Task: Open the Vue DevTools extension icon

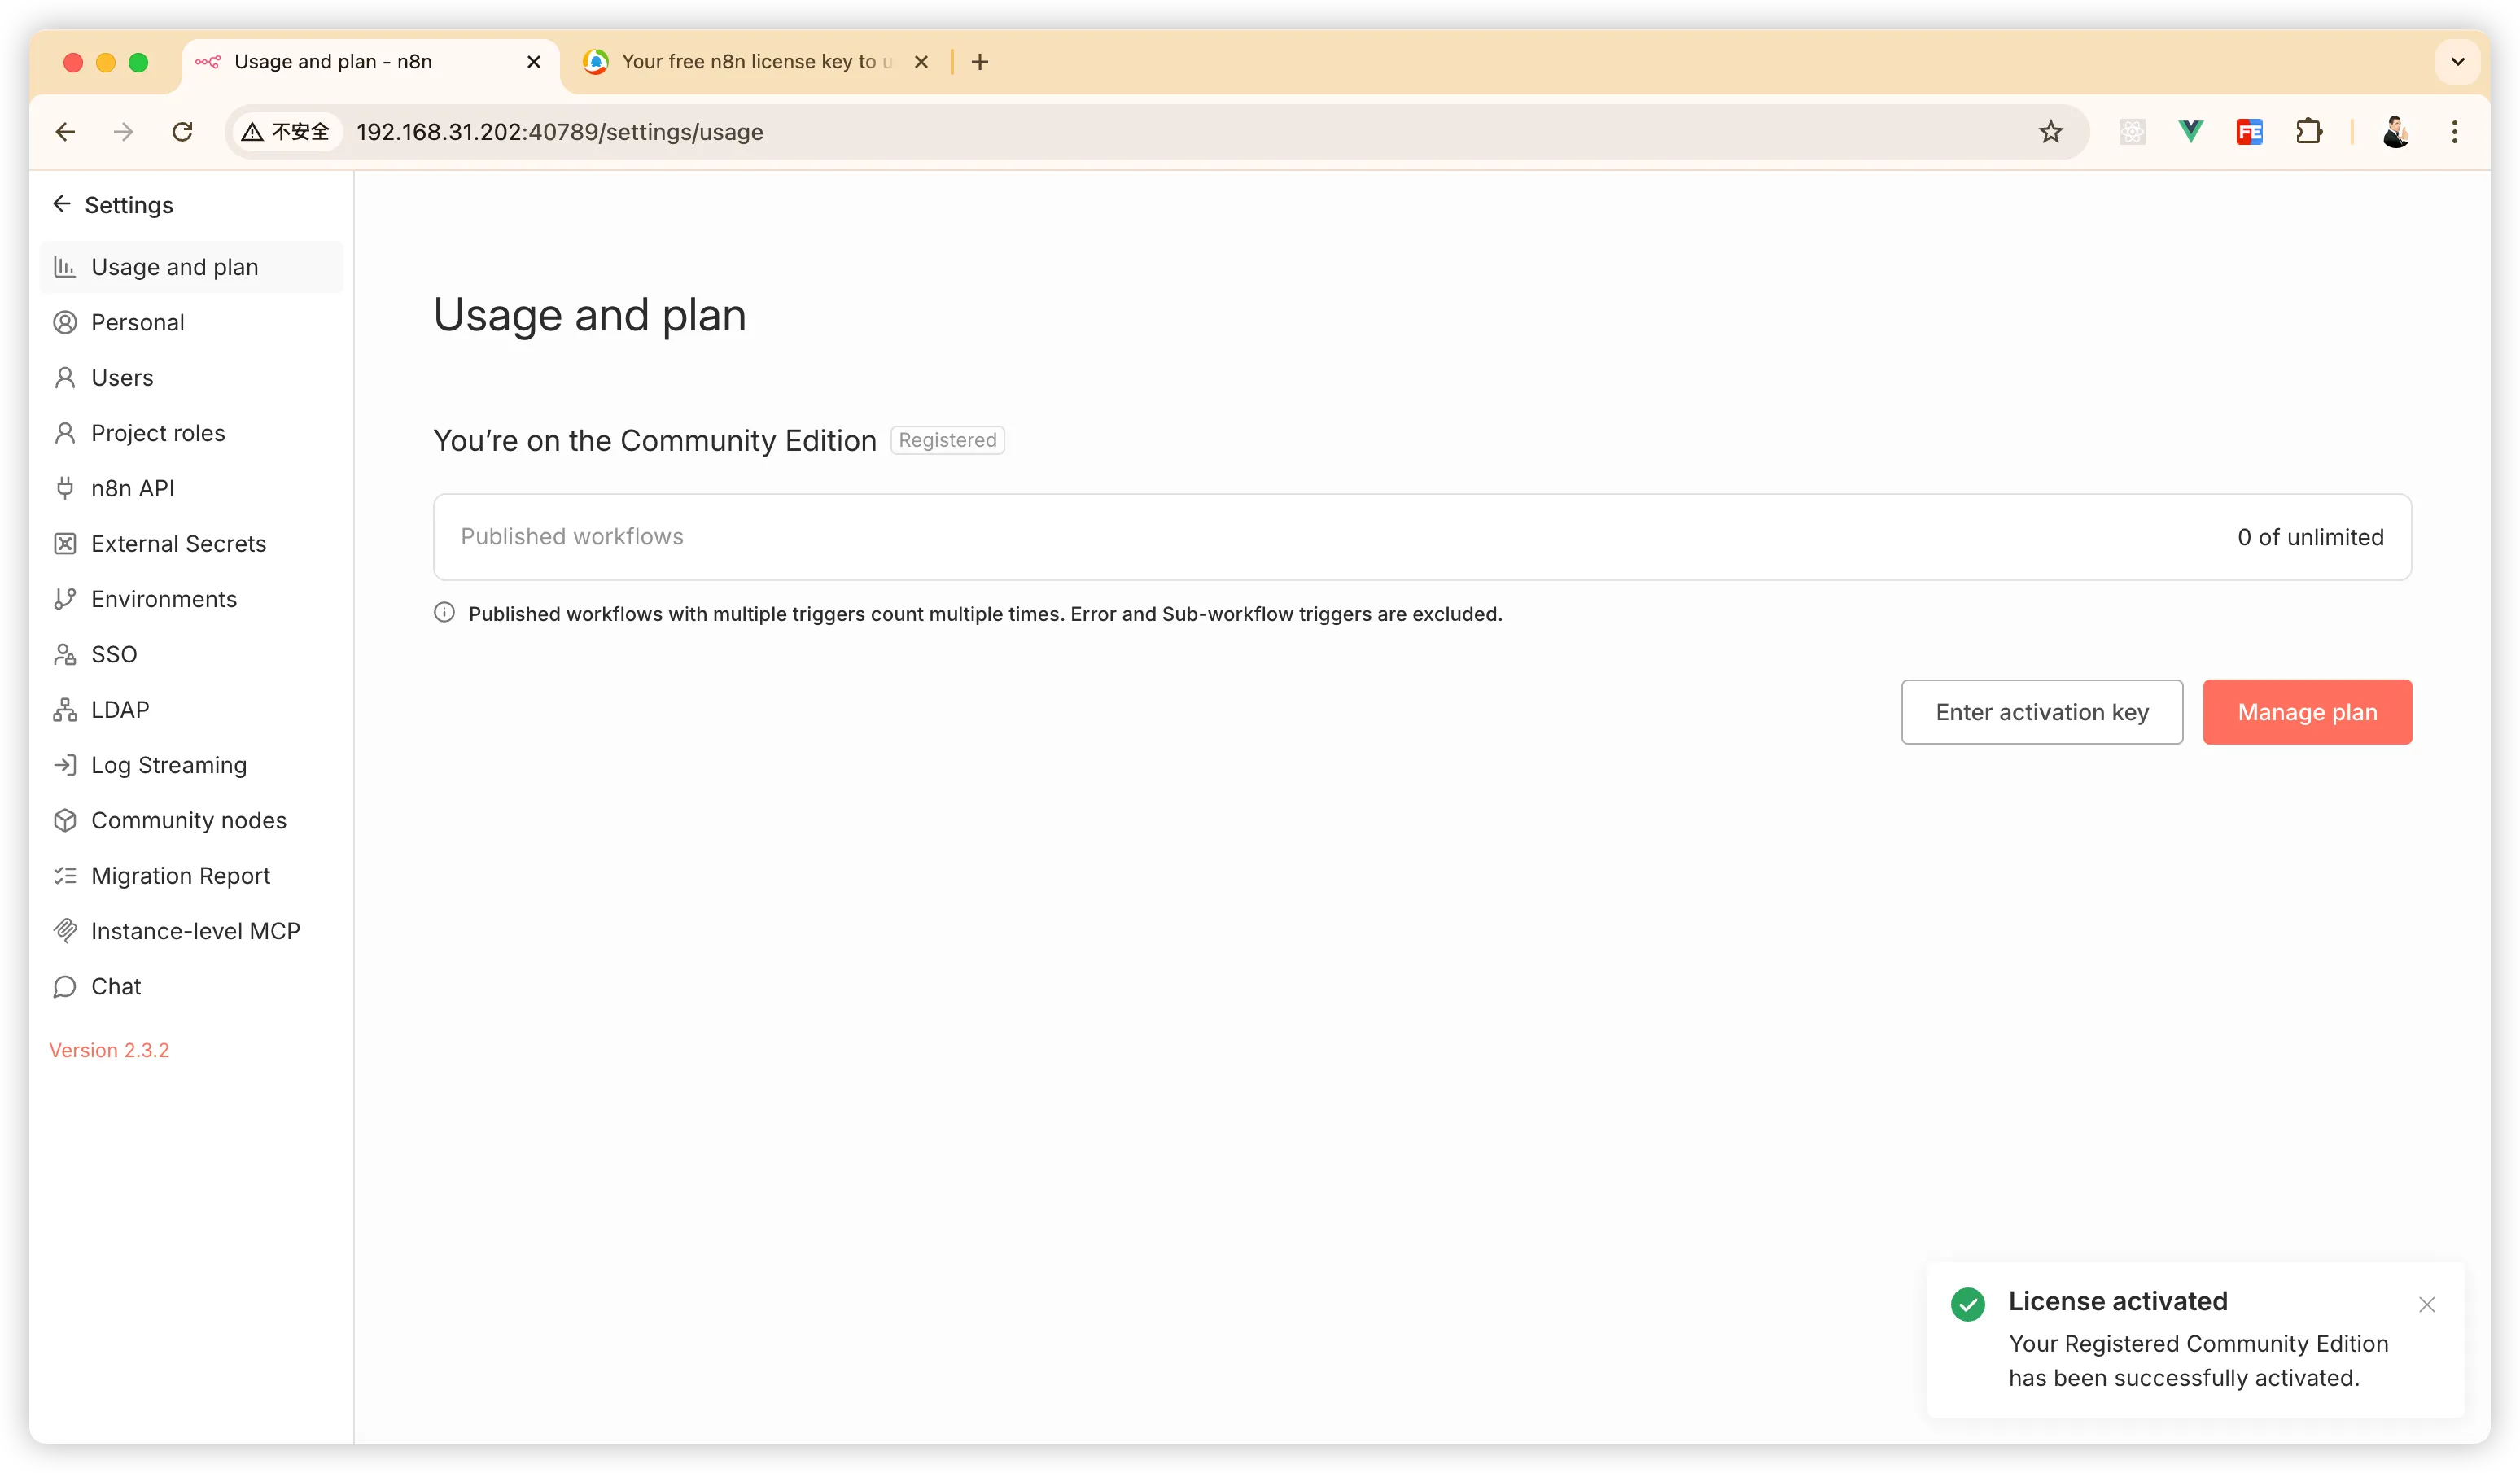Action: point(2191,132)
